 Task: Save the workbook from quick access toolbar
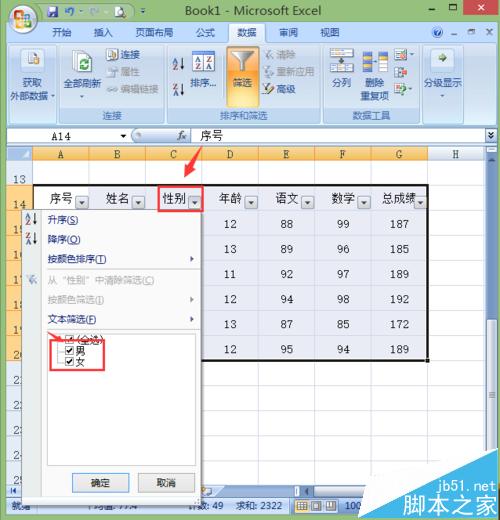52,12
